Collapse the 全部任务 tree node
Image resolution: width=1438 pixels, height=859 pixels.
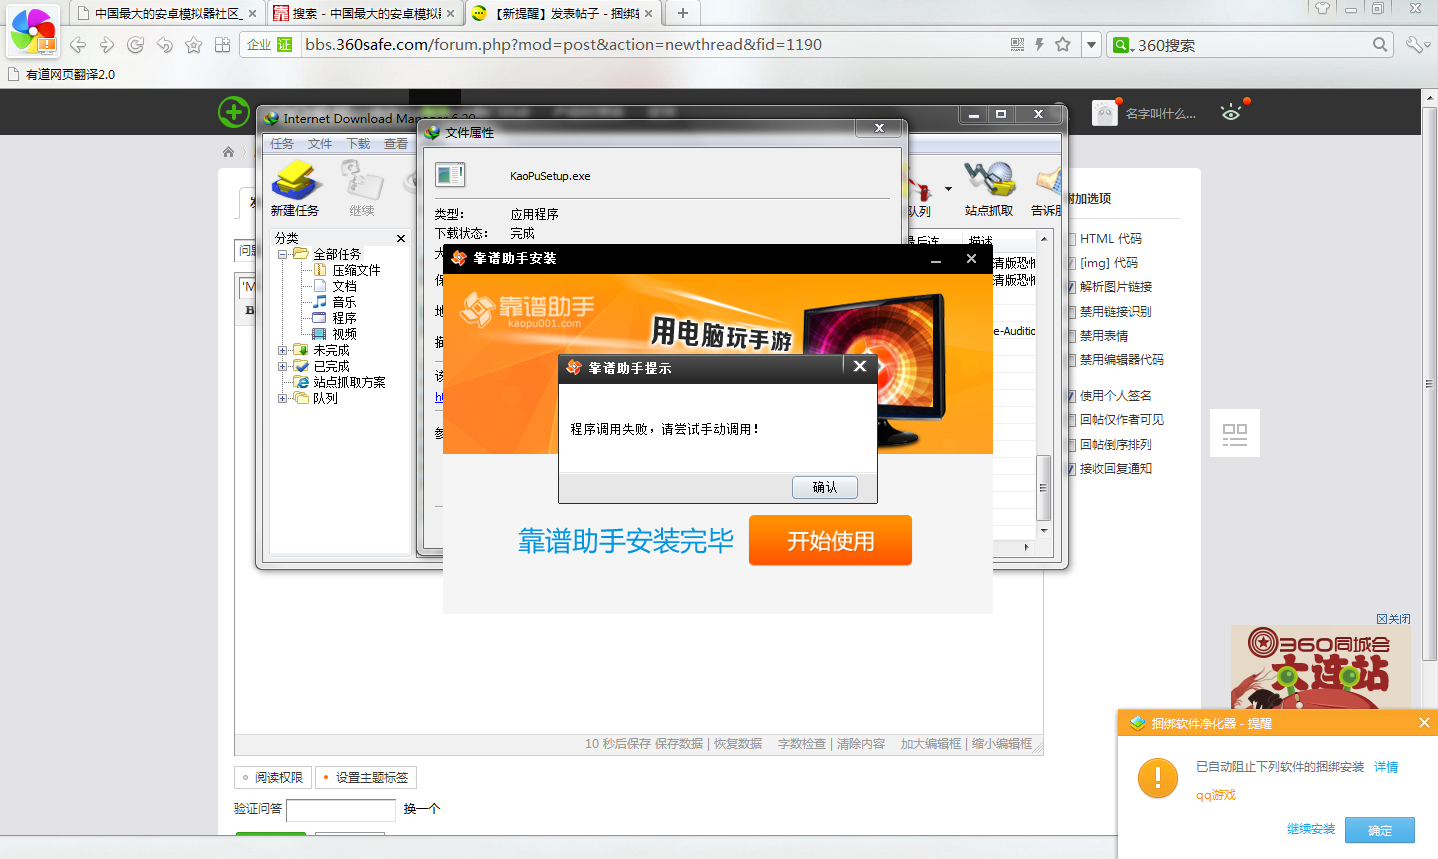pyautogui.click(x=283, y=254)
